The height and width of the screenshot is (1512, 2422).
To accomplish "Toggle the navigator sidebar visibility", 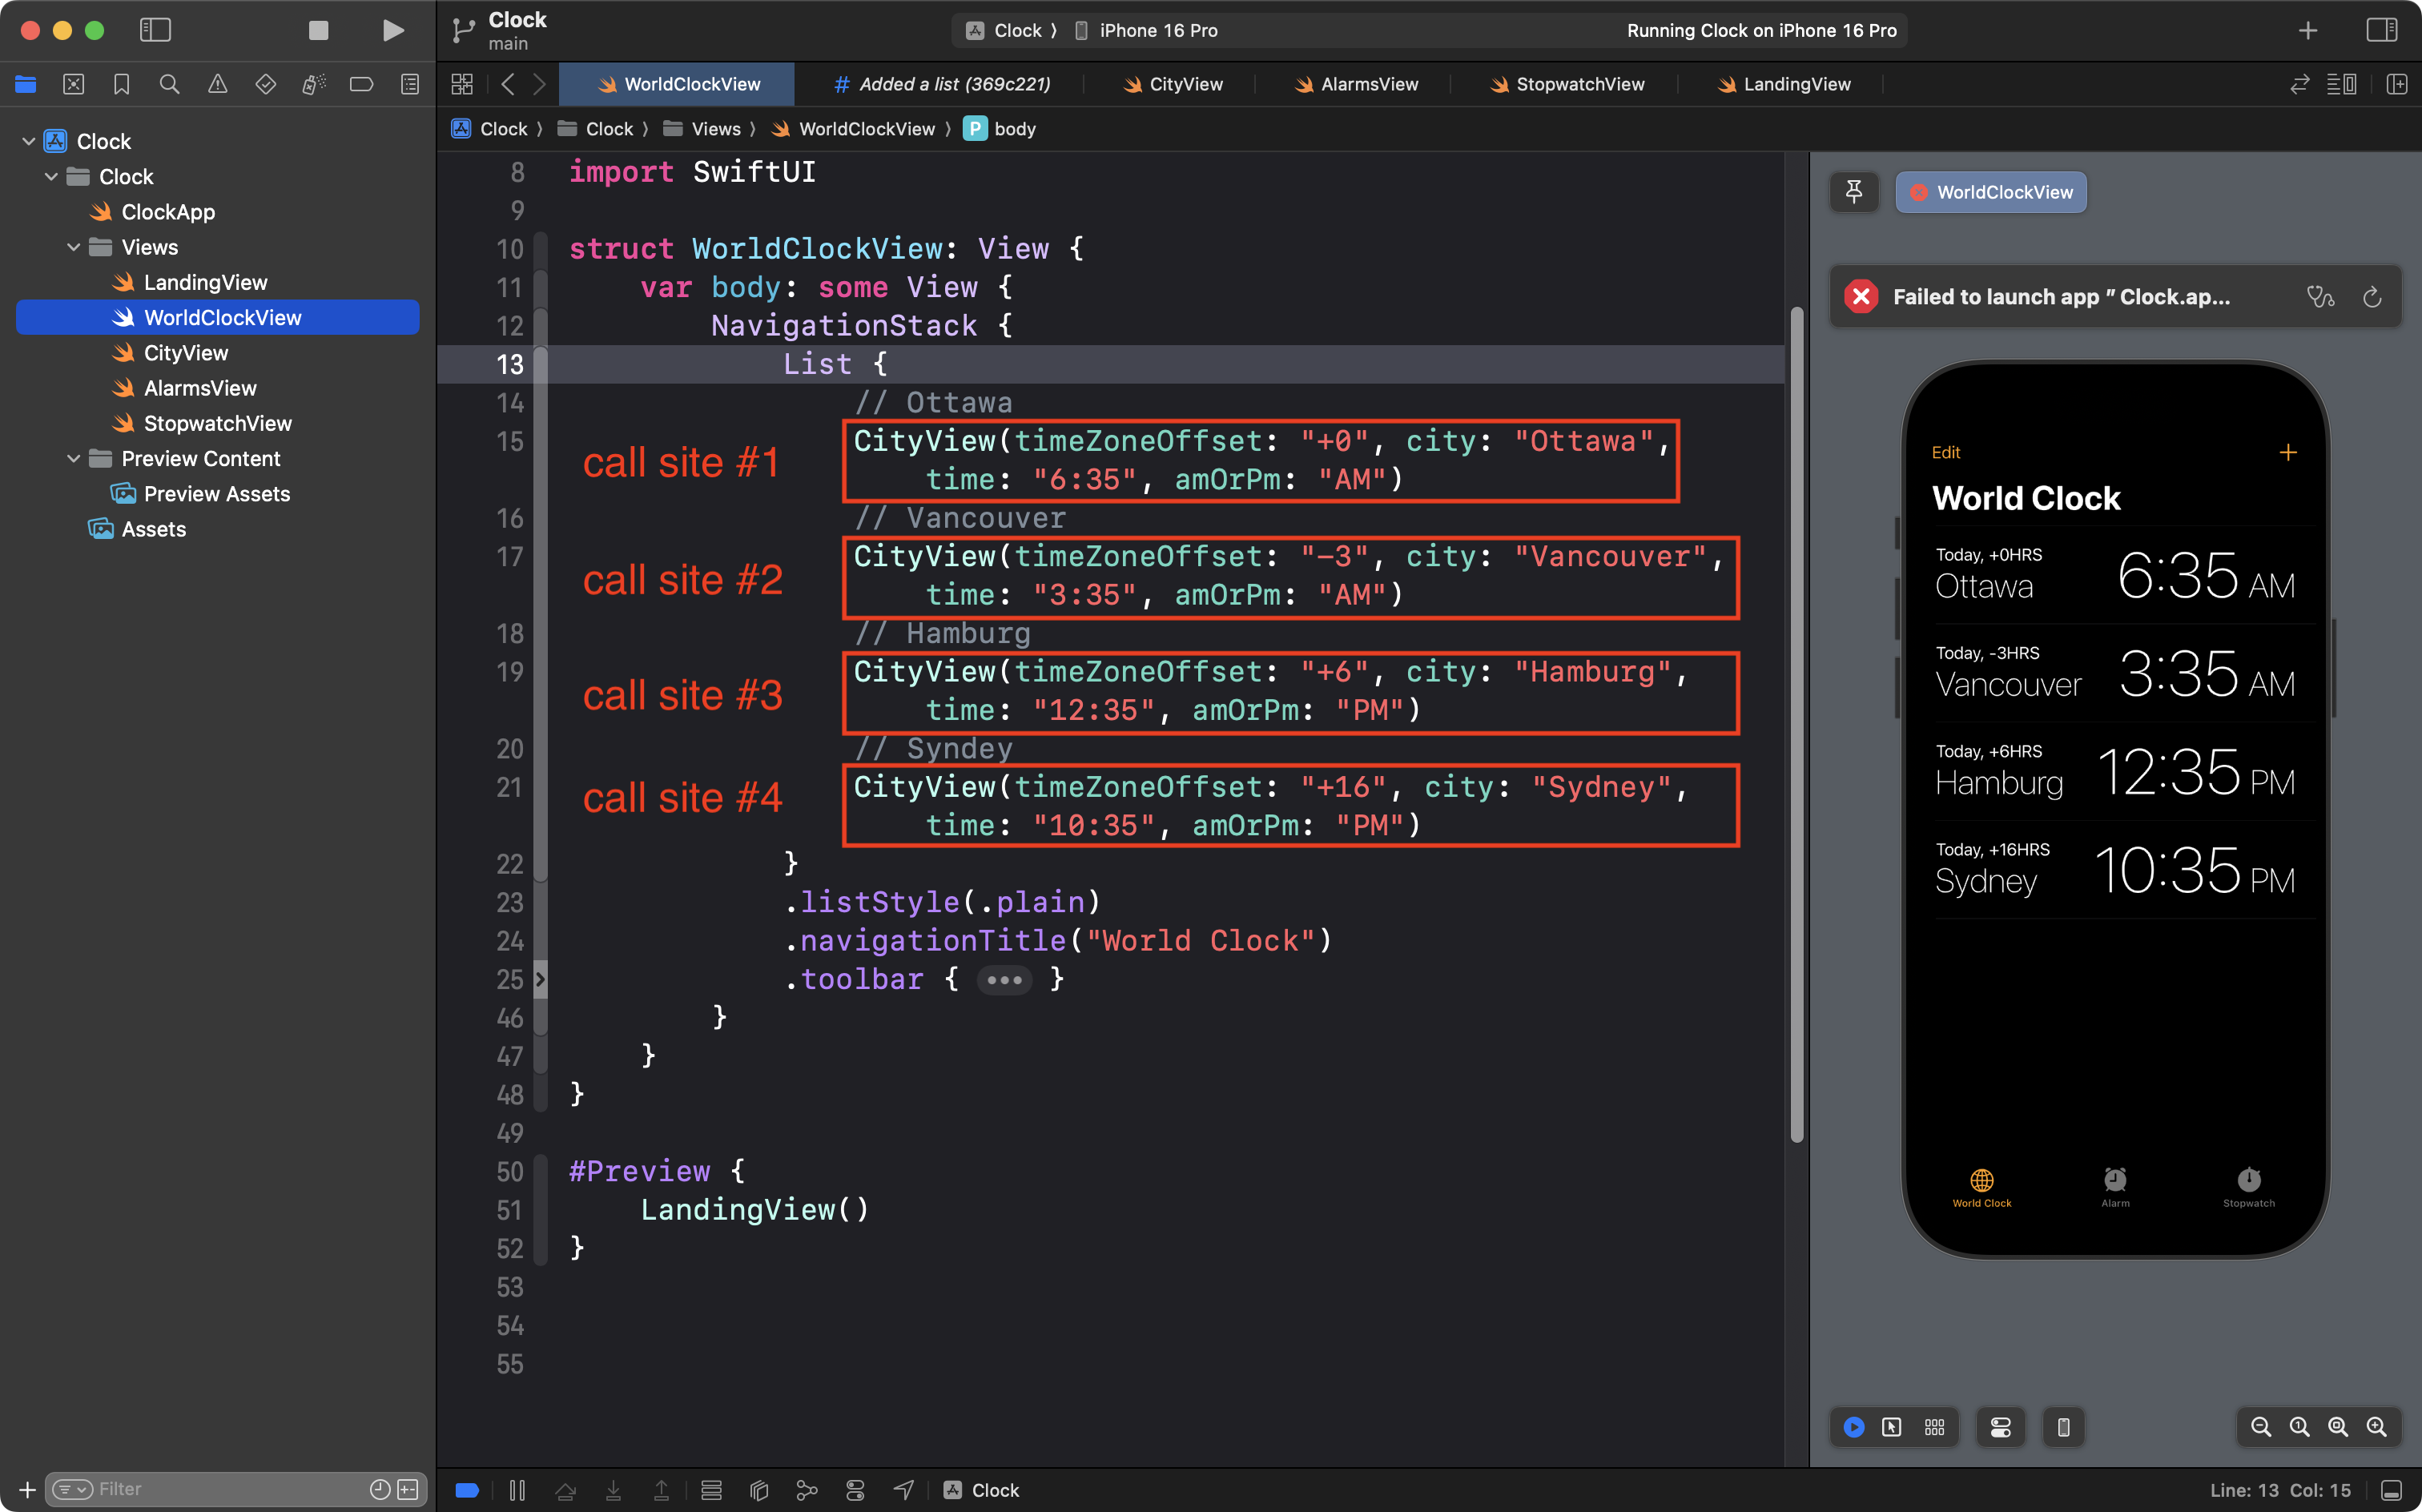I will [155, 30].
